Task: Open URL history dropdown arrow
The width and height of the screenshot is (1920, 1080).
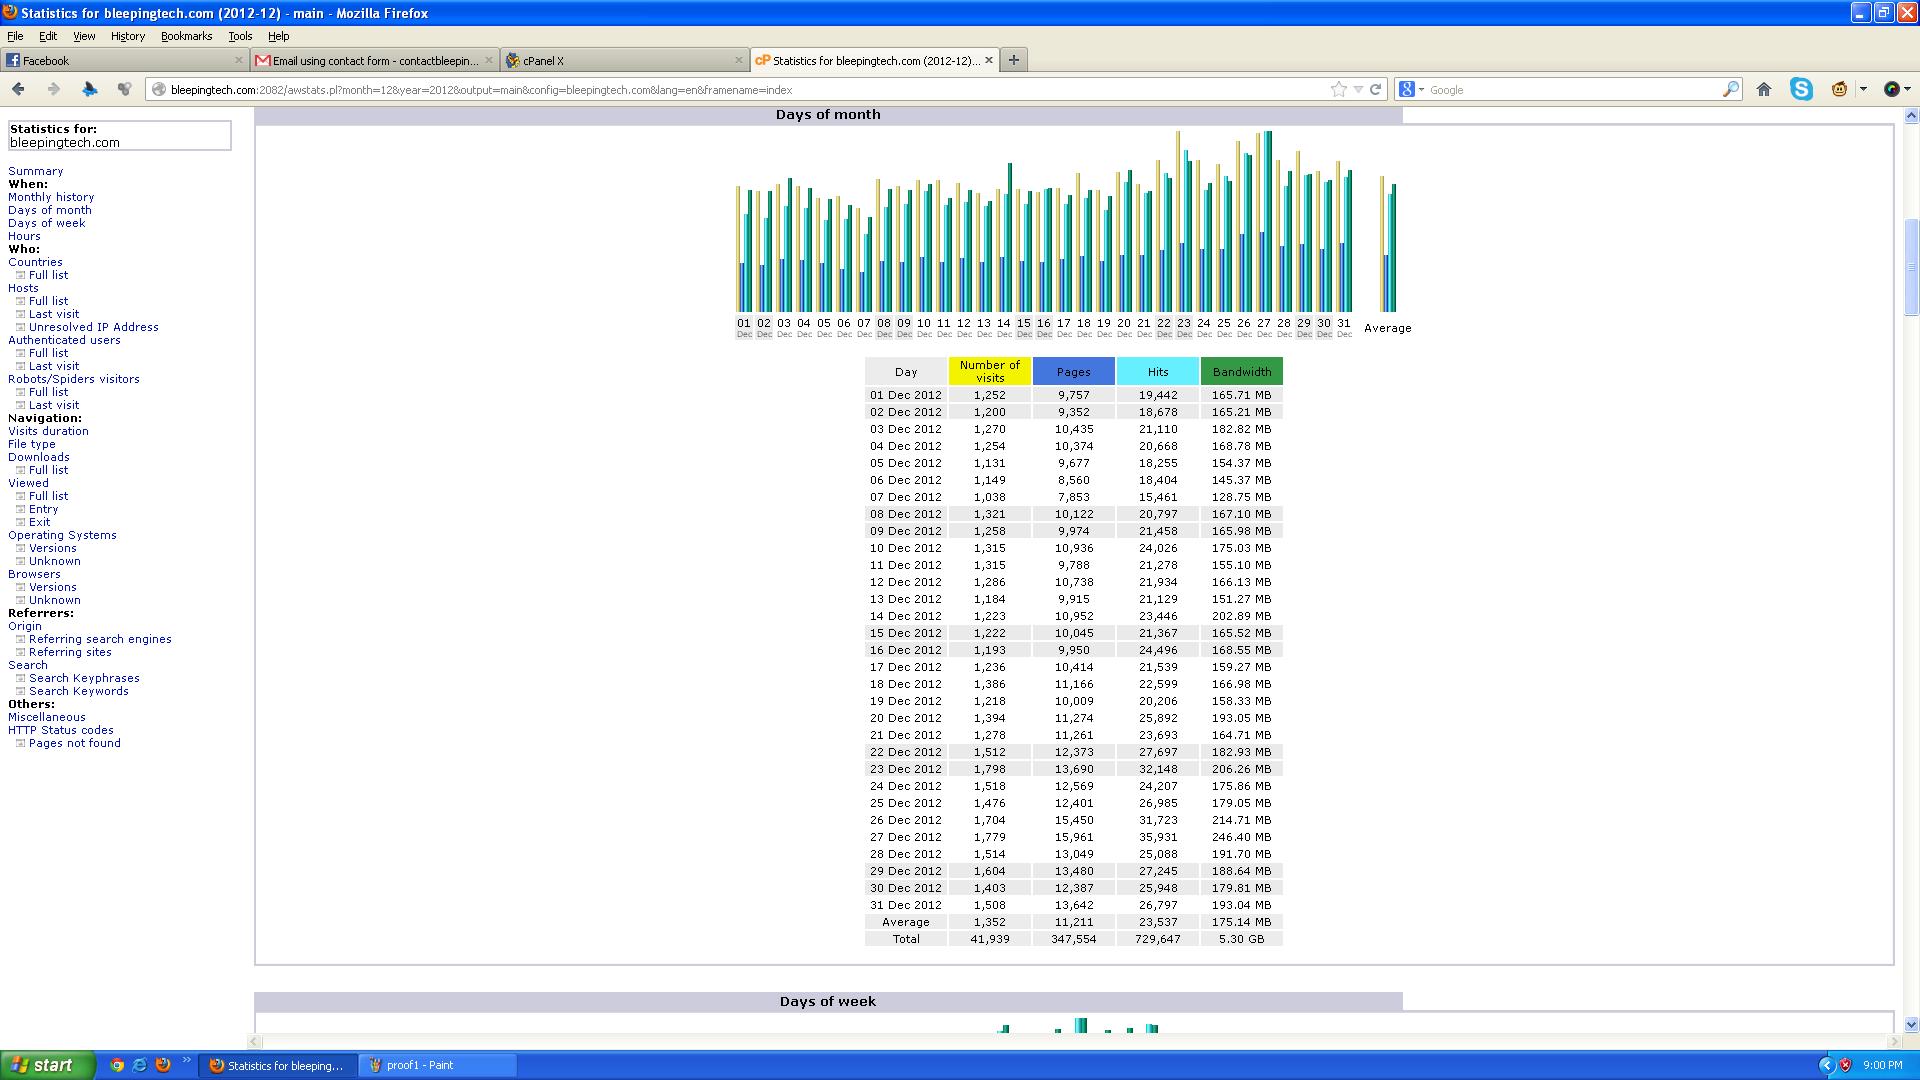Action: click(x=1358, y=89)
